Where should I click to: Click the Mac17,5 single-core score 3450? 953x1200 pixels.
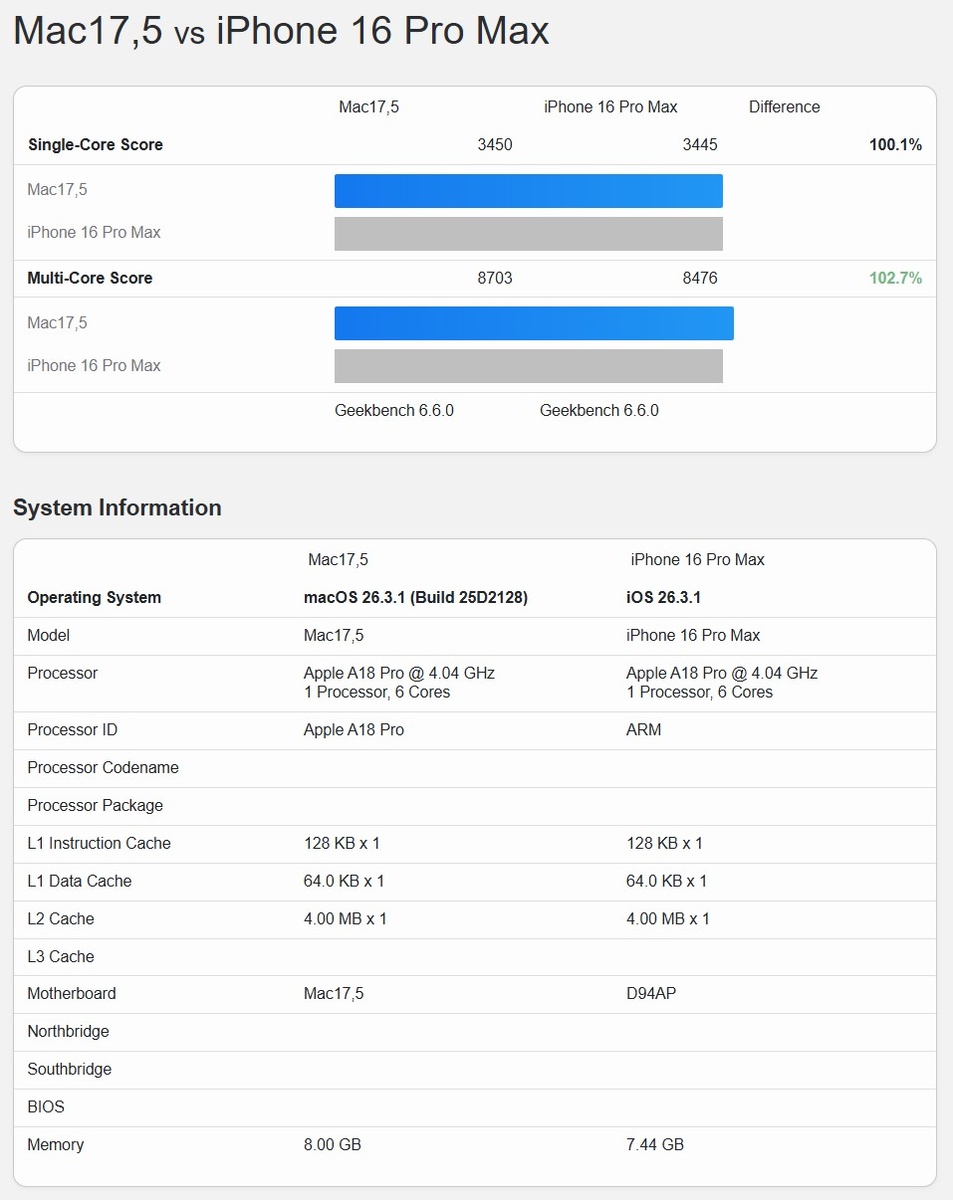[x=496, y=144]
